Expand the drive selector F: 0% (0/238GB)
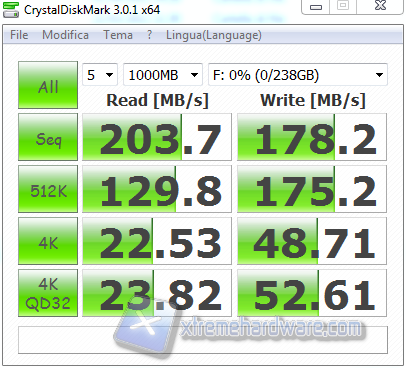Viewport: 406px width, 368px height. [x=298, y=75]
